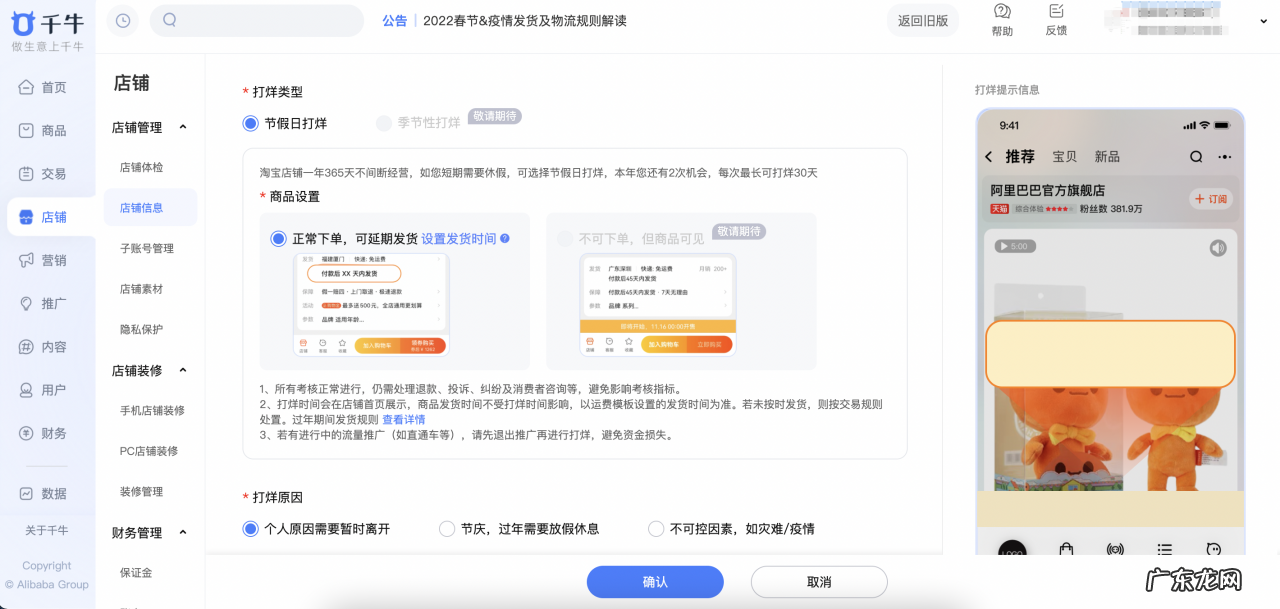Screen dimensions: 1280x609
Task: Go to the 营销 section
Action: click(47, 260)
